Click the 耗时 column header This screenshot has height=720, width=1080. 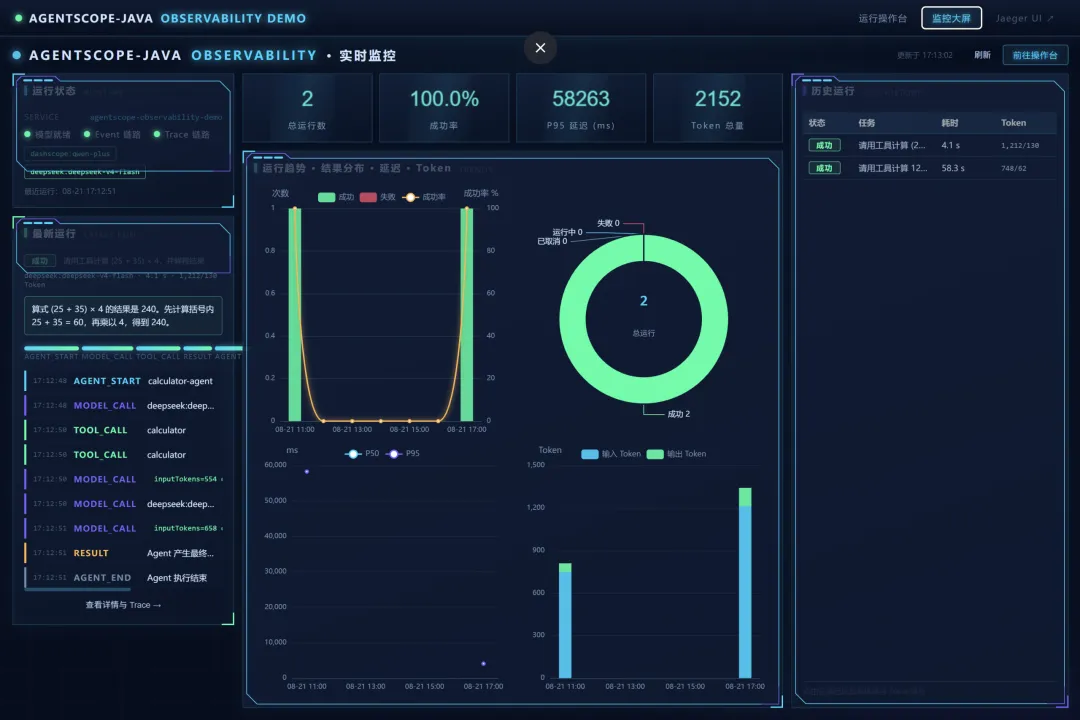point(950,123)
